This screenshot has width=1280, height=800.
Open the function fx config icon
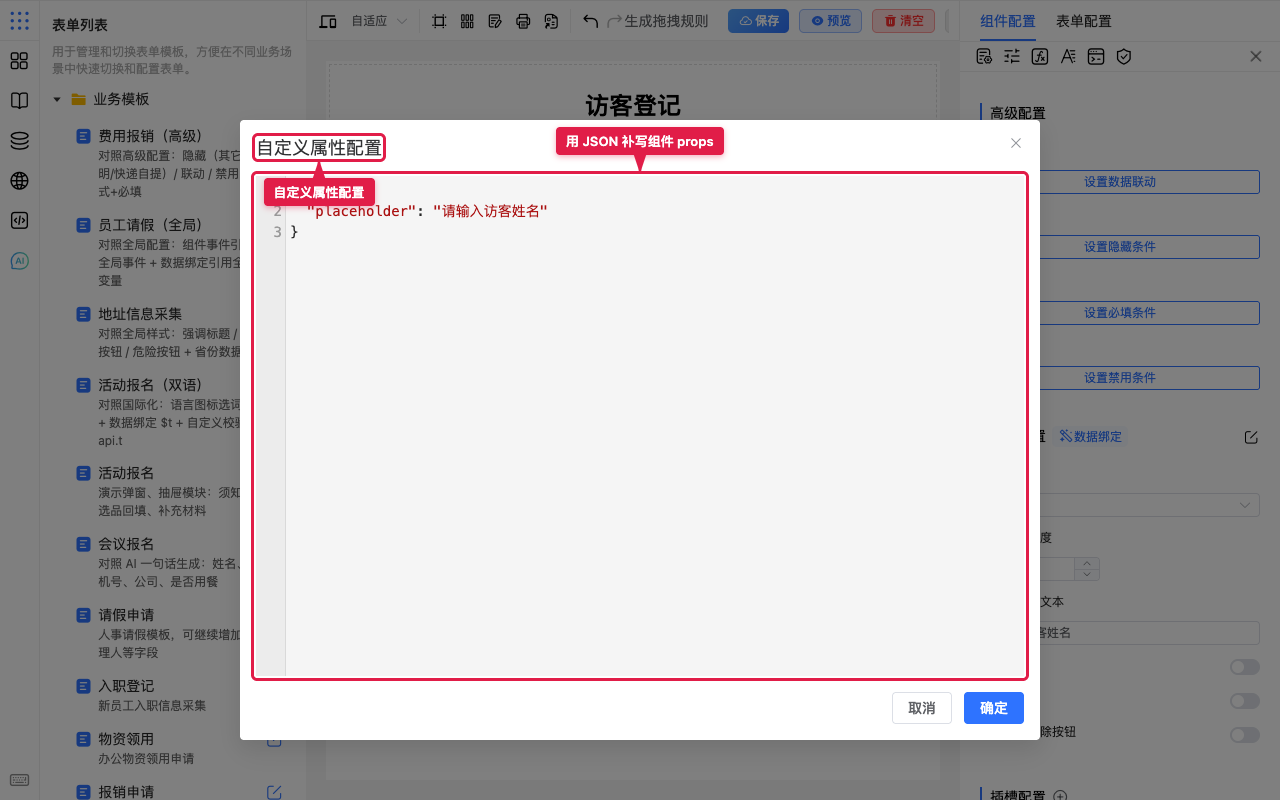pos(1040,56)
